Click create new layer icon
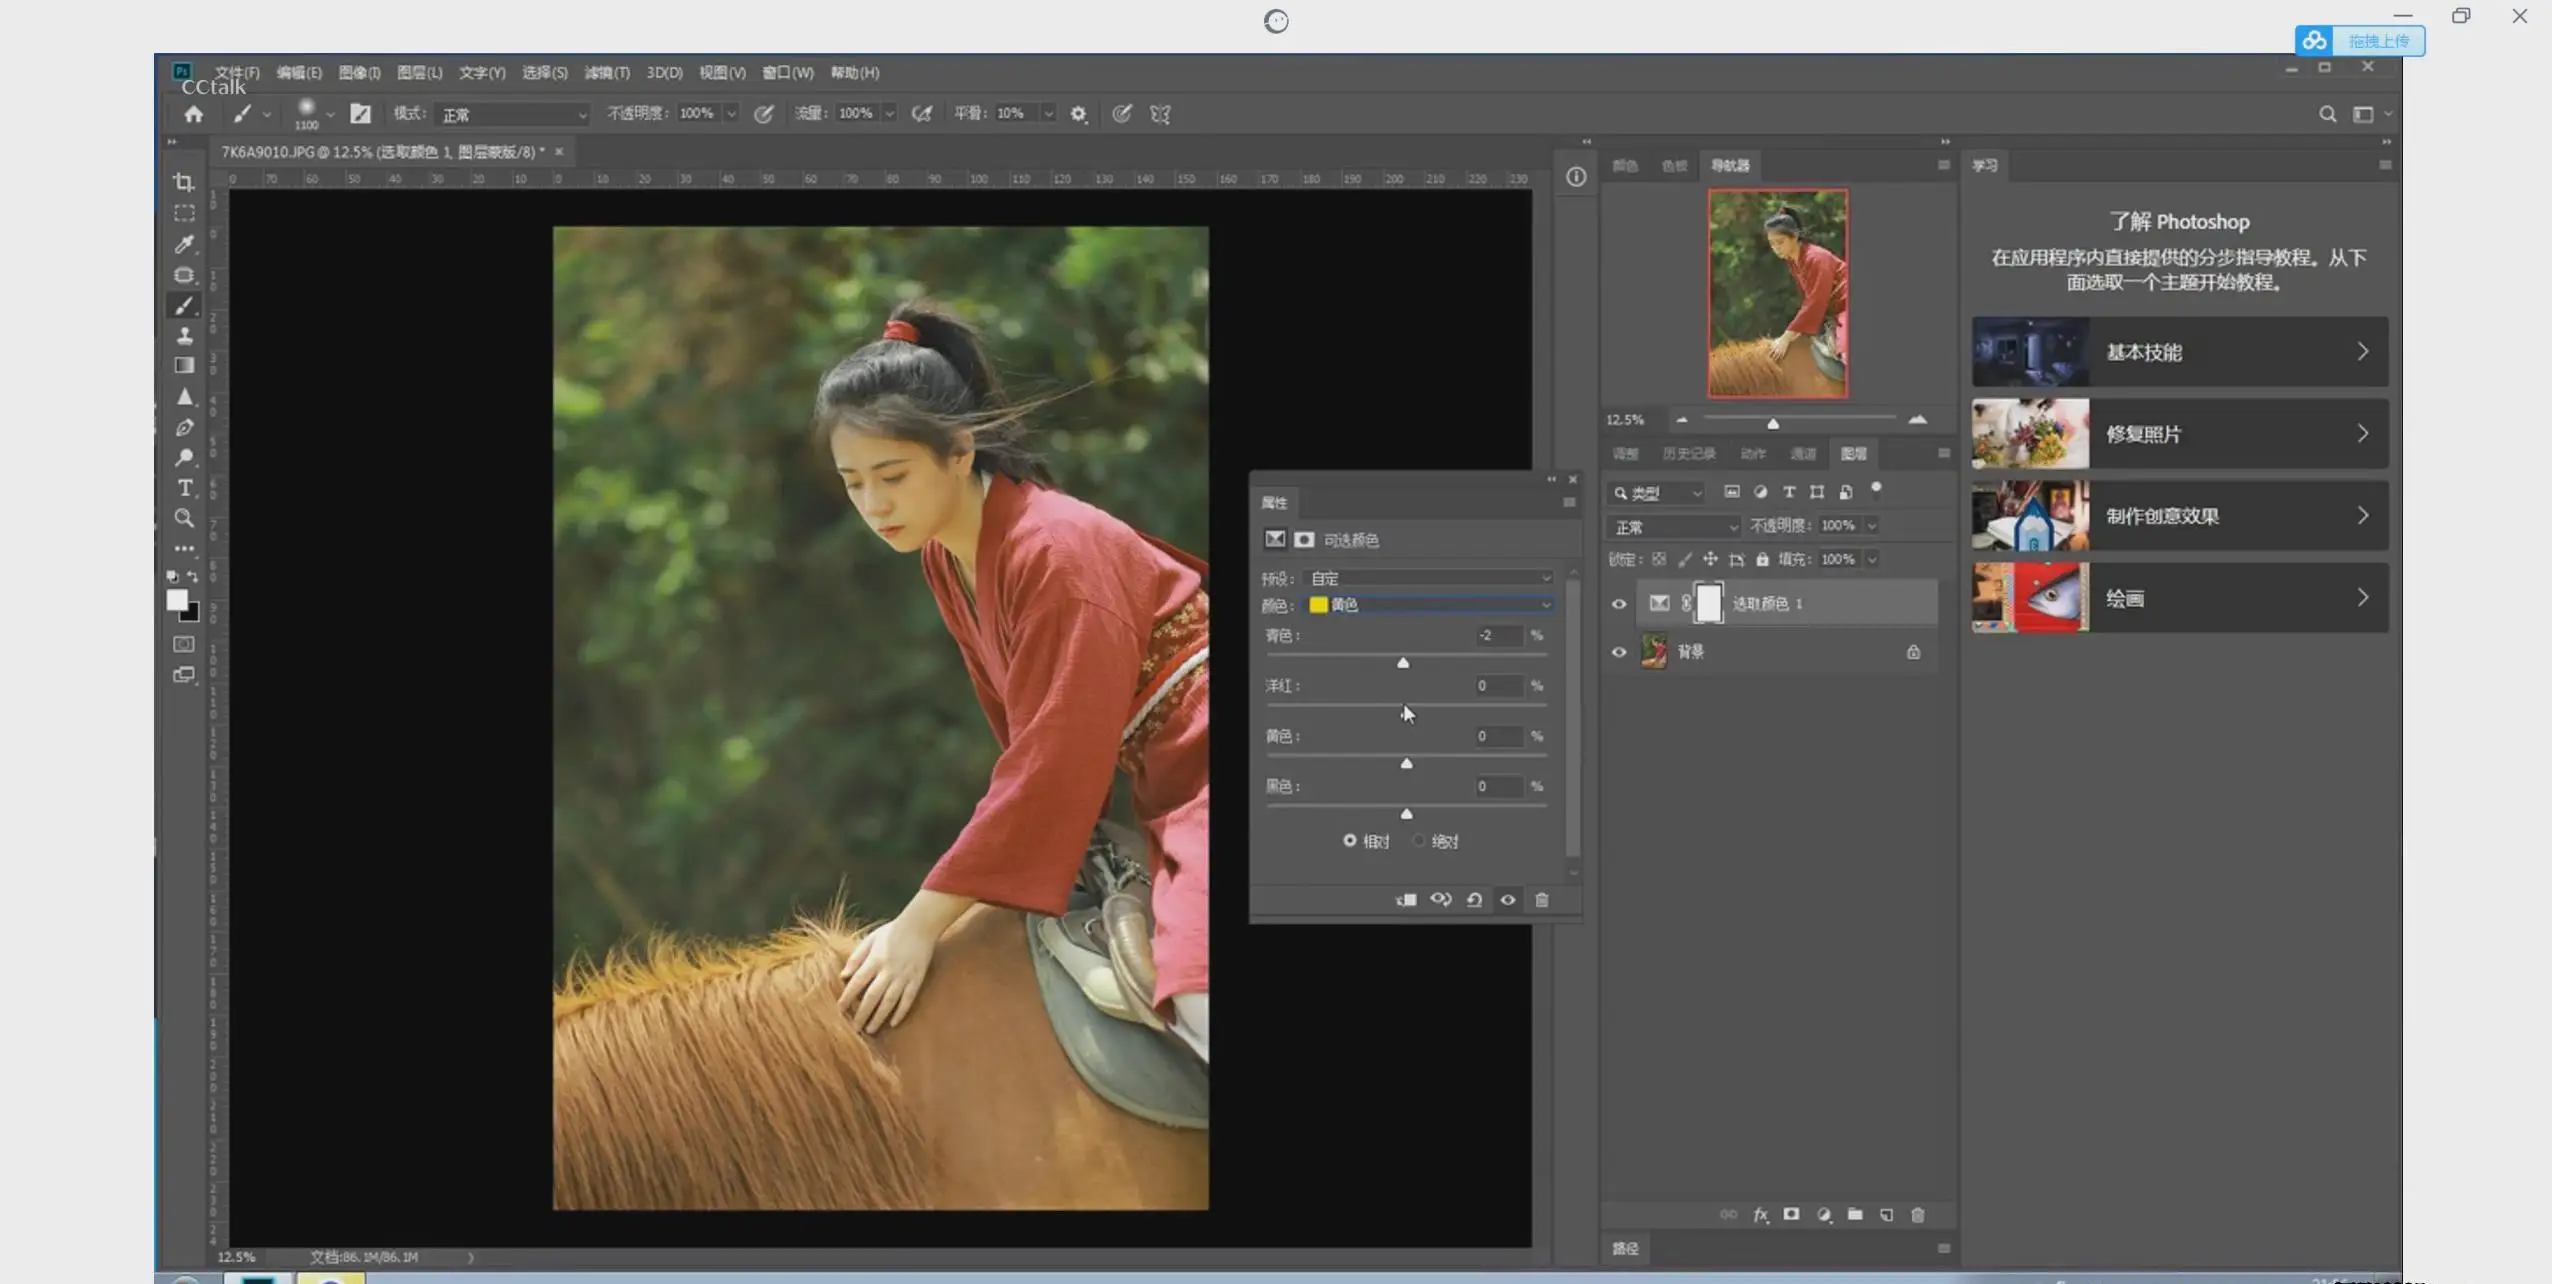 1886,1215
